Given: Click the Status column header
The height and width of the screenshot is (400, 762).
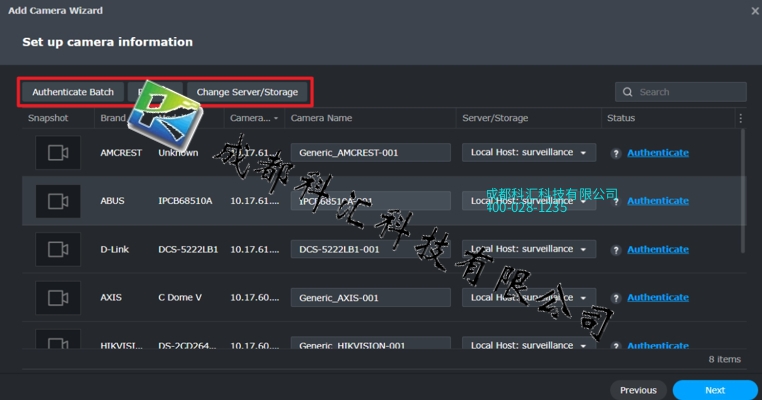Looking at the screenshot, I should (621, 118).
